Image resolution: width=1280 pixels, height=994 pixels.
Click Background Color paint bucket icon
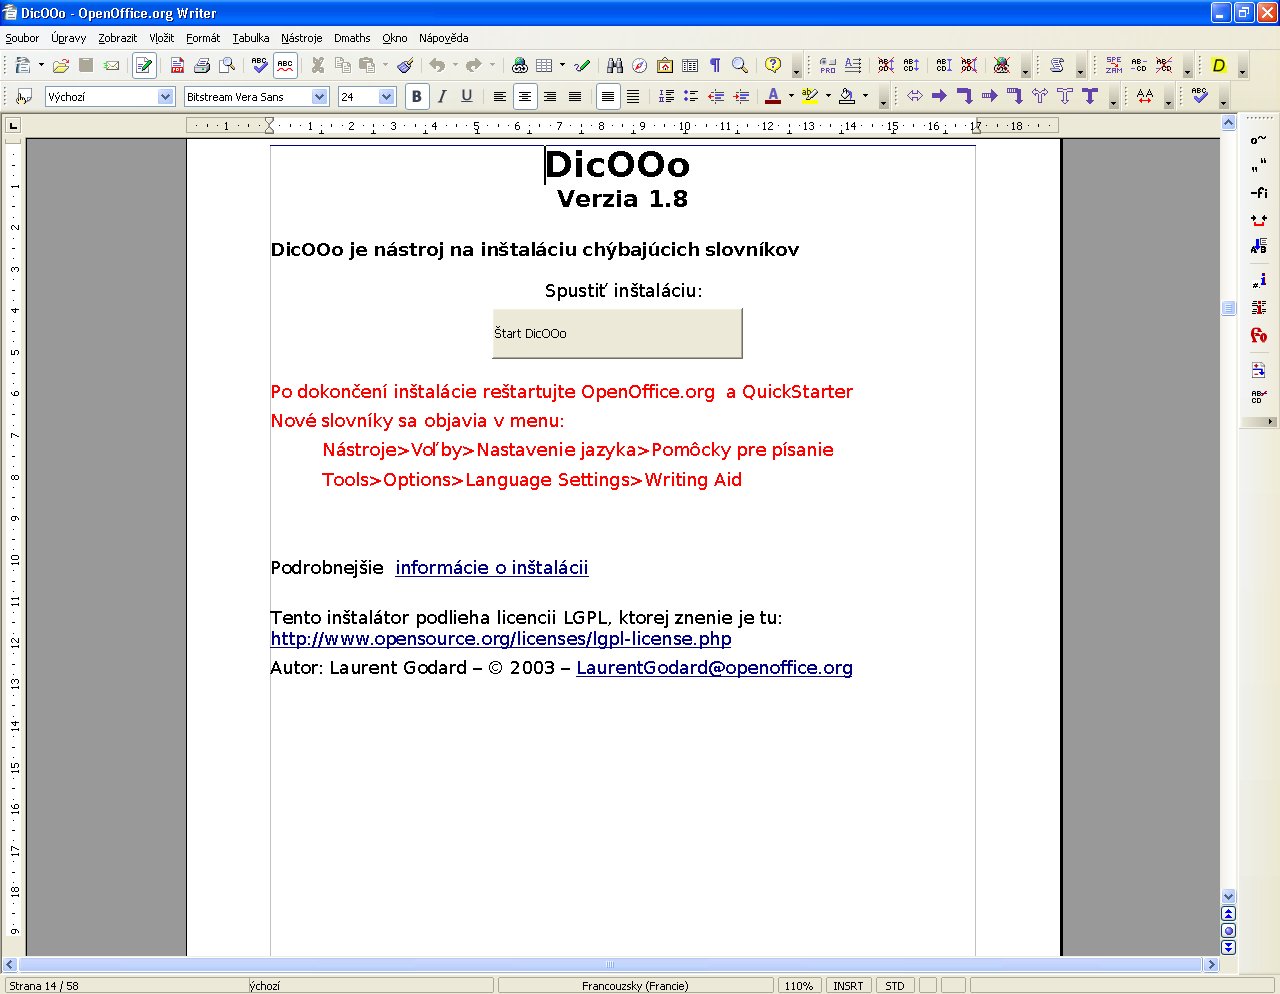click(x=847, y=96)
